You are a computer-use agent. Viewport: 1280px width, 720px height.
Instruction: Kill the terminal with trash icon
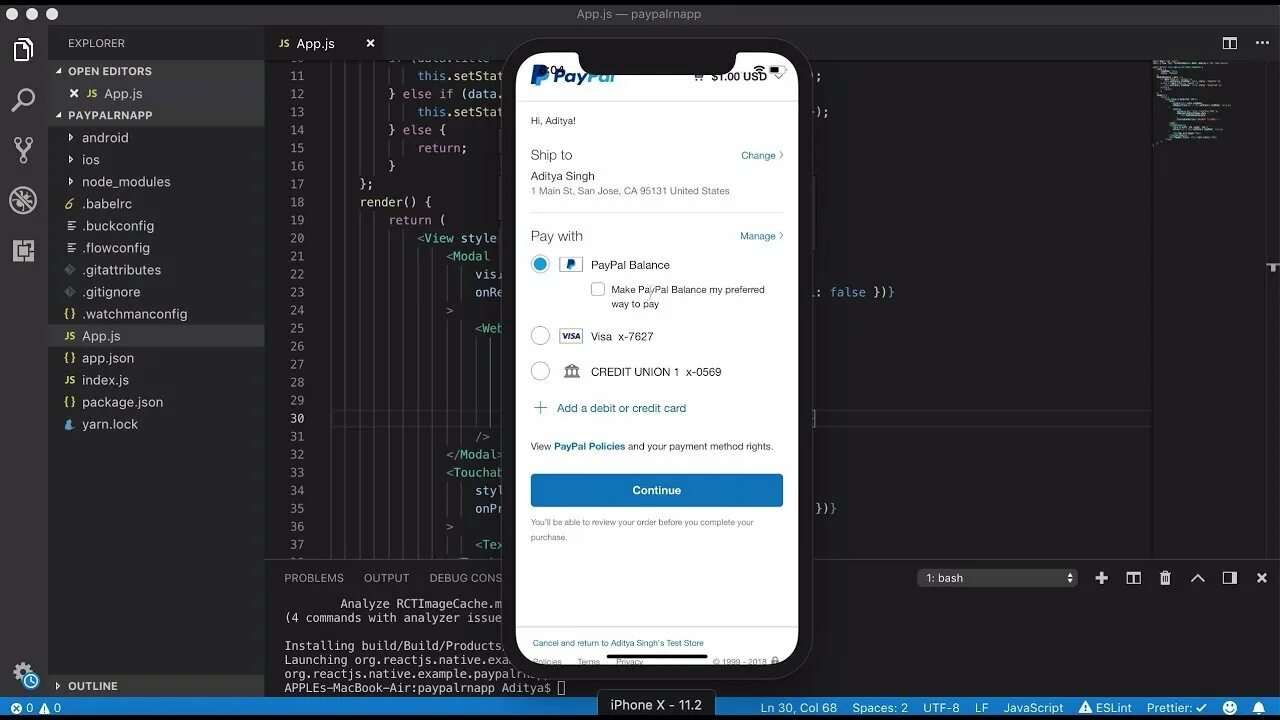click(x=1165, y=578)
